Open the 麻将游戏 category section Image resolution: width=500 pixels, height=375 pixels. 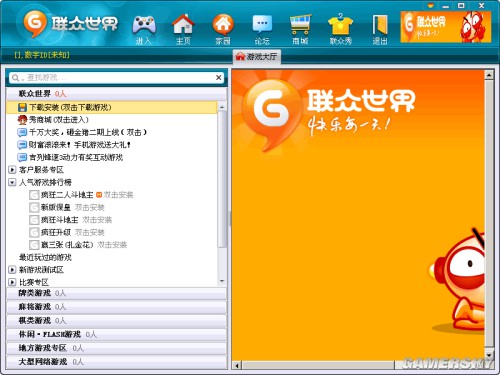click(116, 307)
